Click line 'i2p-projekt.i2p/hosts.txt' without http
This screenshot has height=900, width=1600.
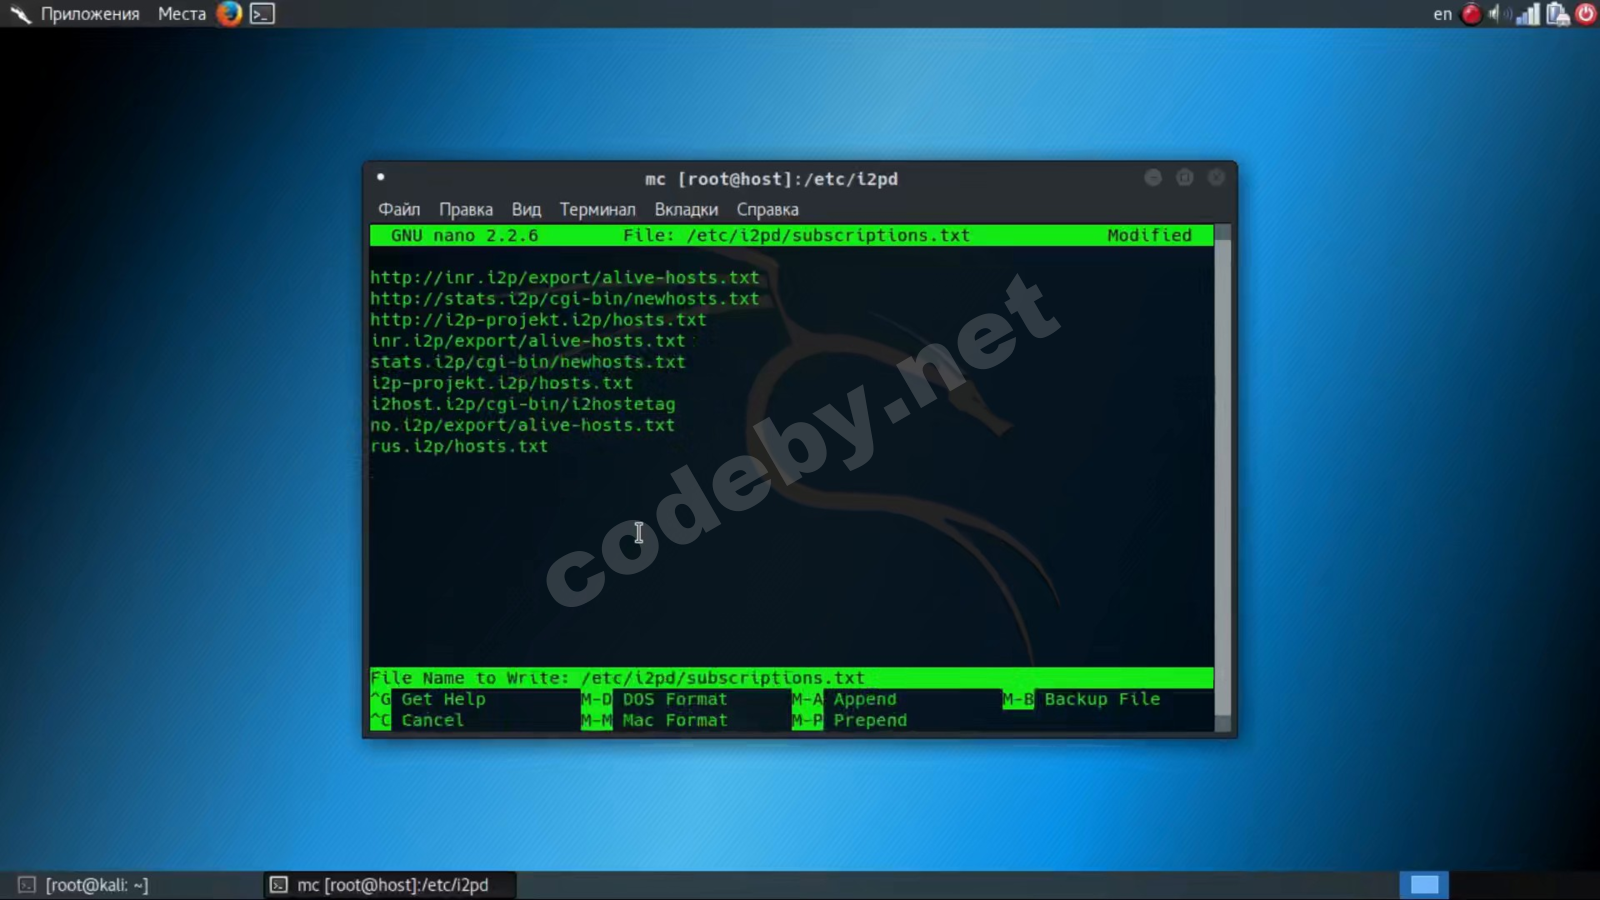(x=501, y=382)
